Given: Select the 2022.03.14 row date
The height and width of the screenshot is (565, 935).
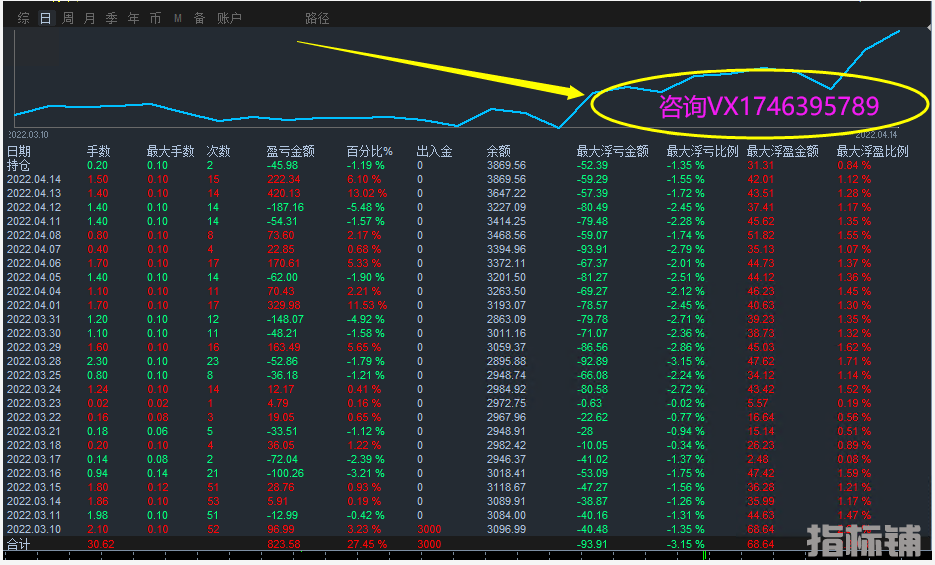Looking at the screenshot, I should (x=33, y=501).
